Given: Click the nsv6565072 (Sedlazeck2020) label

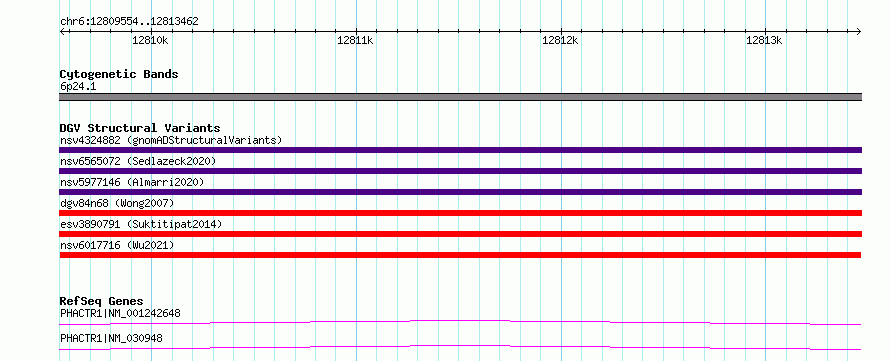Looking at the screenshot, I should pyautogui.click(x=138, y=161).
